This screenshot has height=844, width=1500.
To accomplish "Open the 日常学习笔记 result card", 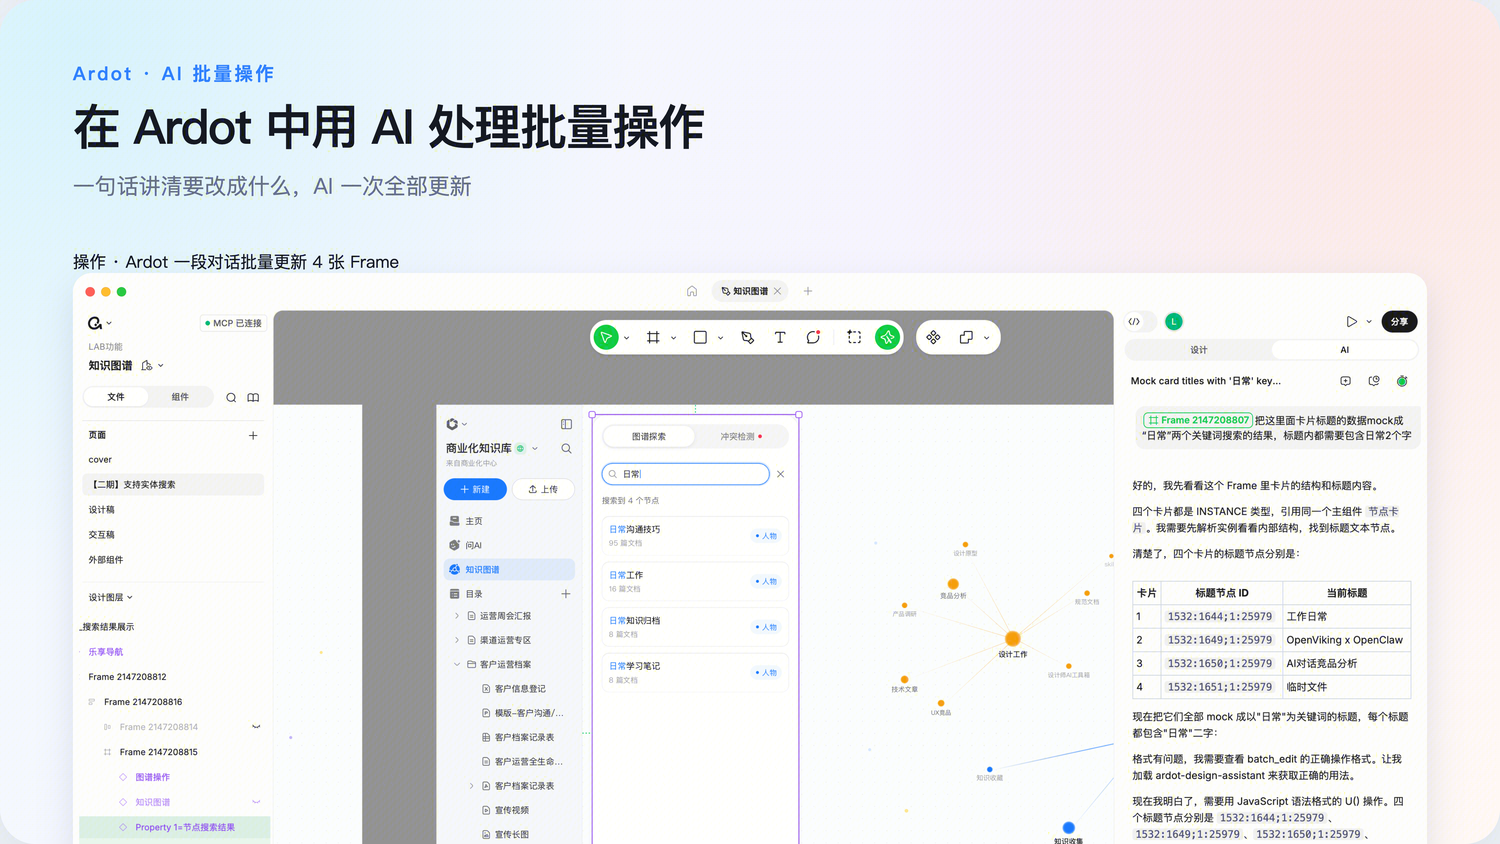I will [x=695, y=672].
